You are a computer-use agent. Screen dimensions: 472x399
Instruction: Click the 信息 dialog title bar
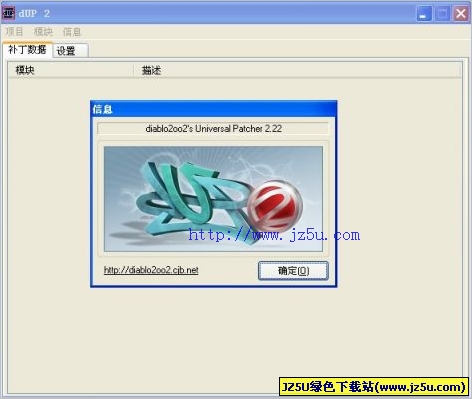pyautogui.click(x=213, y=109)
